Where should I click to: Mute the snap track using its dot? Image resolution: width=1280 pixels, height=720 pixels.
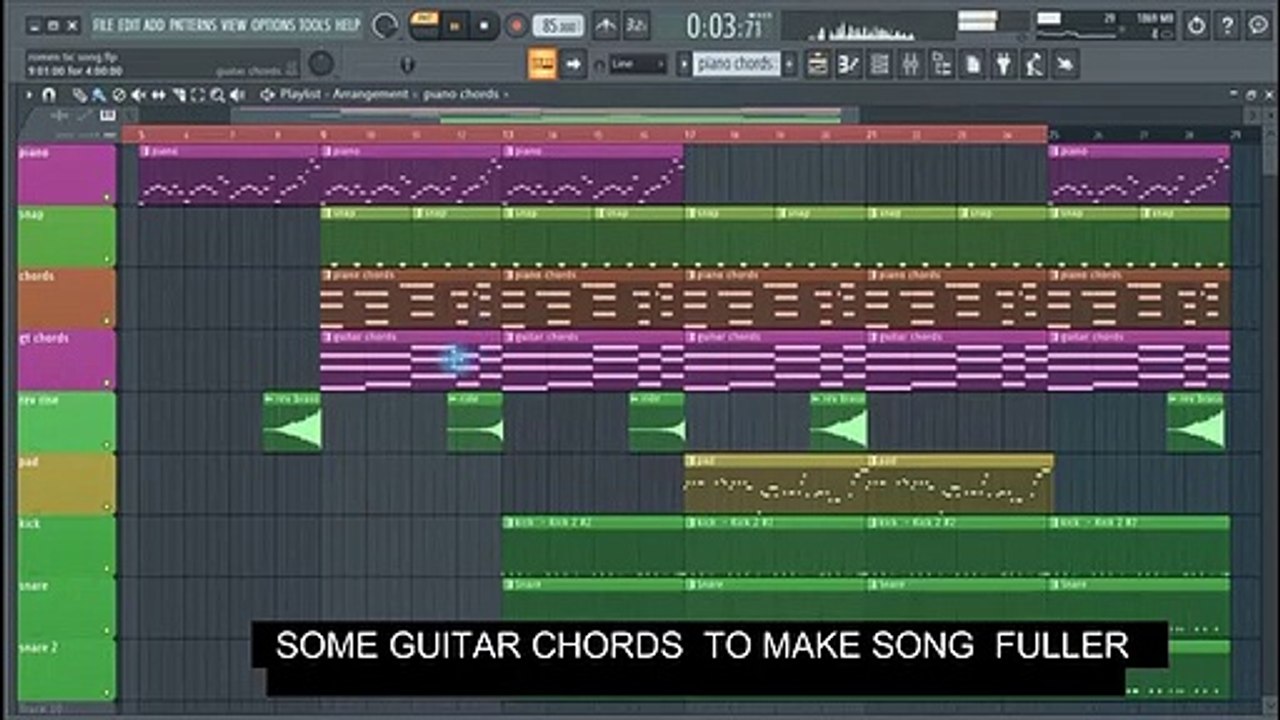[x=108, y=260]
